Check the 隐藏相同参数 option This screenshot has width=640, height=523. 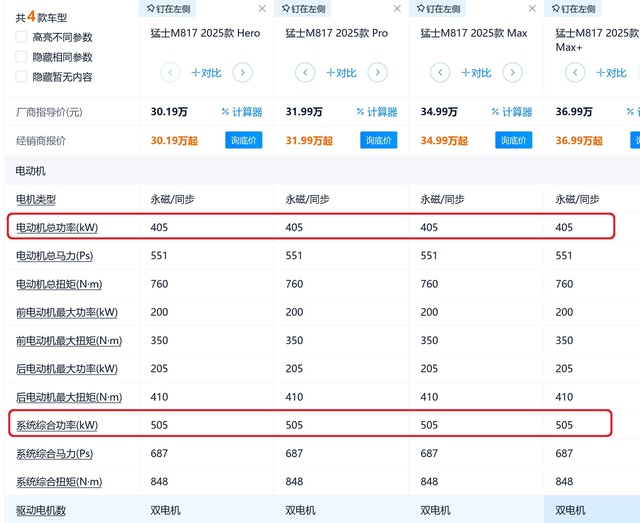tap(21, 56)
